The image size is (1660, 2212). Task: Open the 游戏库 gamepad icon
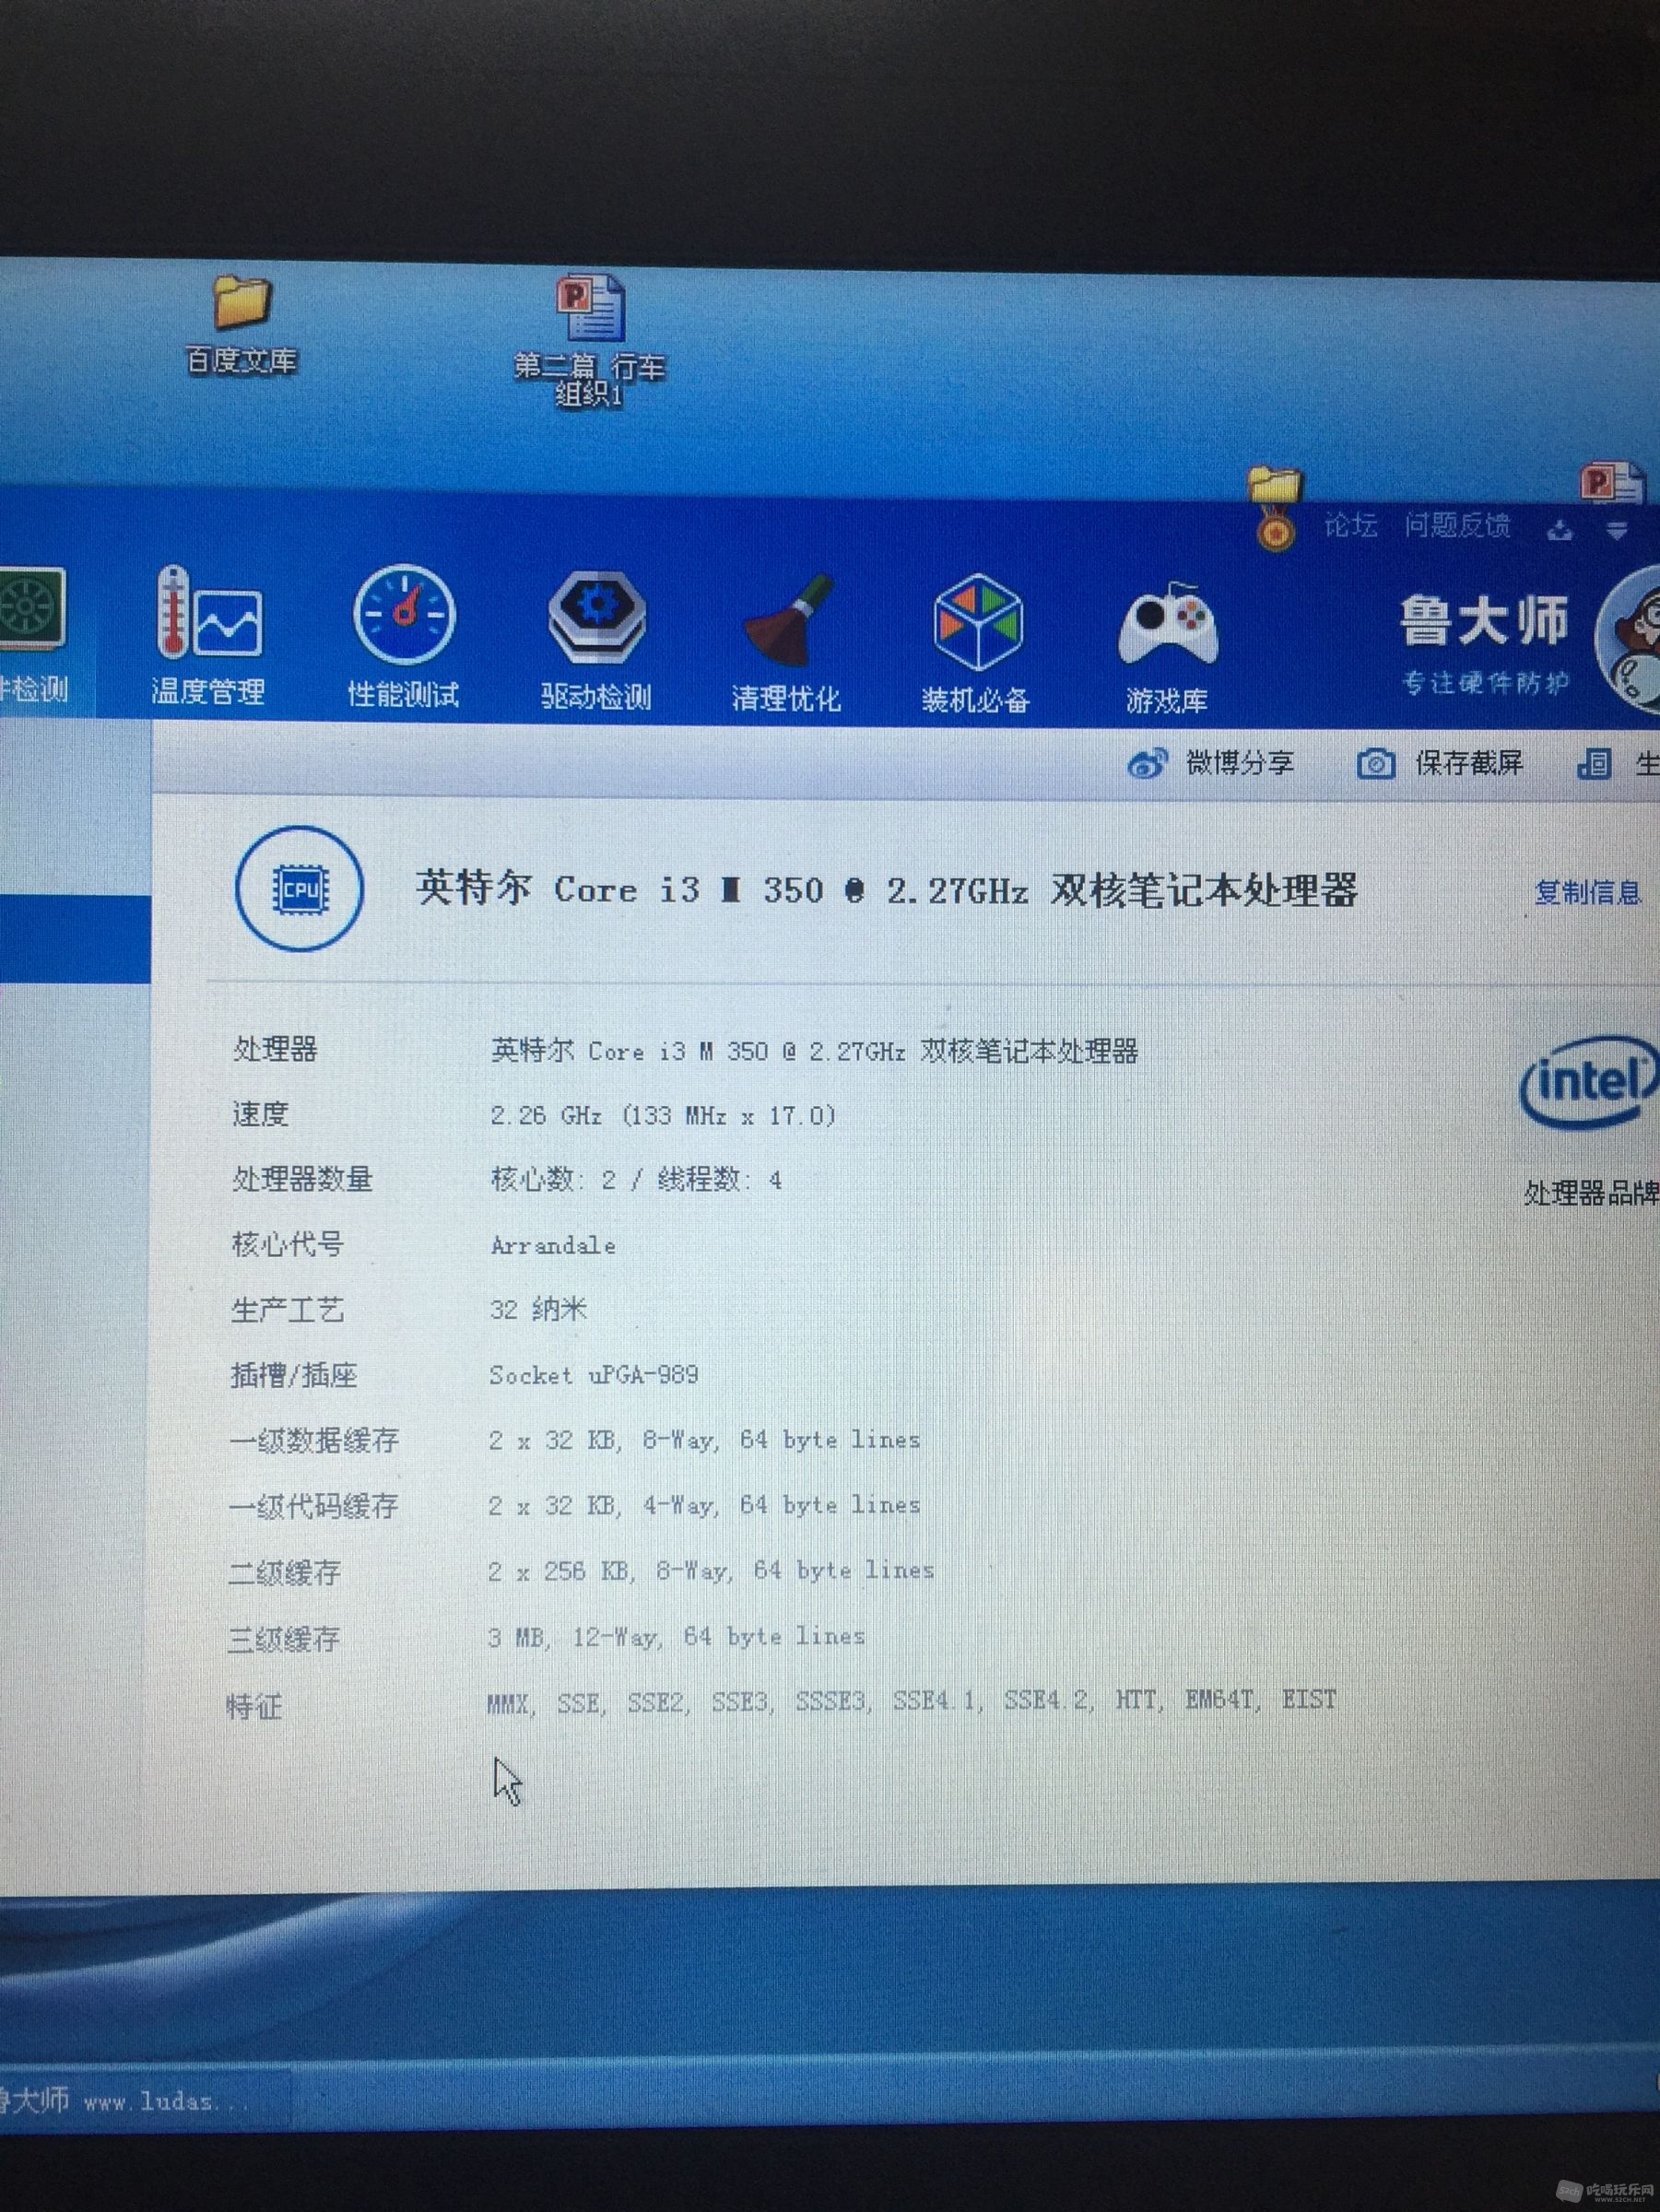point(1167,647)
